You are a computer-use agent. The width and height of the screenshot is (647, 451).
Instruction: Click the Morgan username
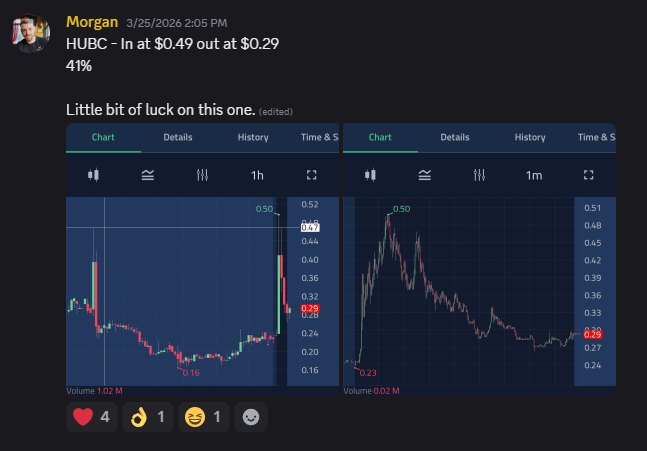(92, 22)
